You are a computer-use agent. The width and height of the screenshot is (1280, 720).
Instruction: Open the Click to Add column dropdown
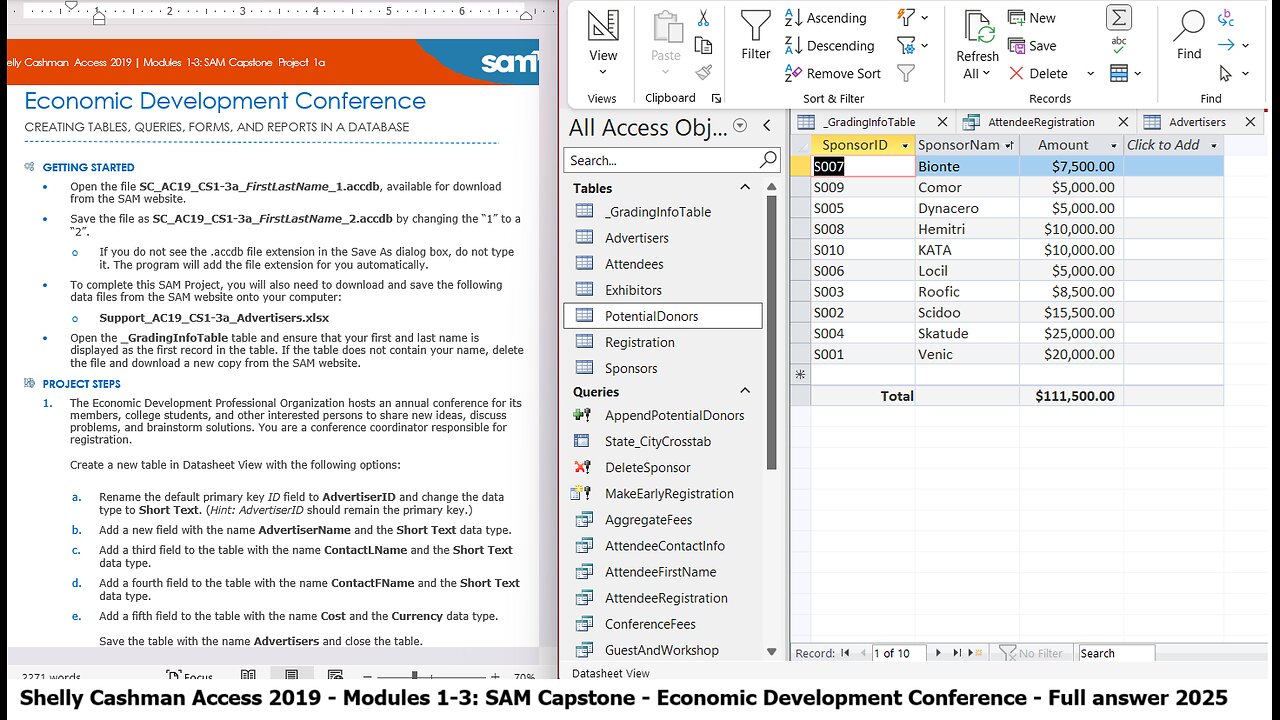coord(1214,146)
